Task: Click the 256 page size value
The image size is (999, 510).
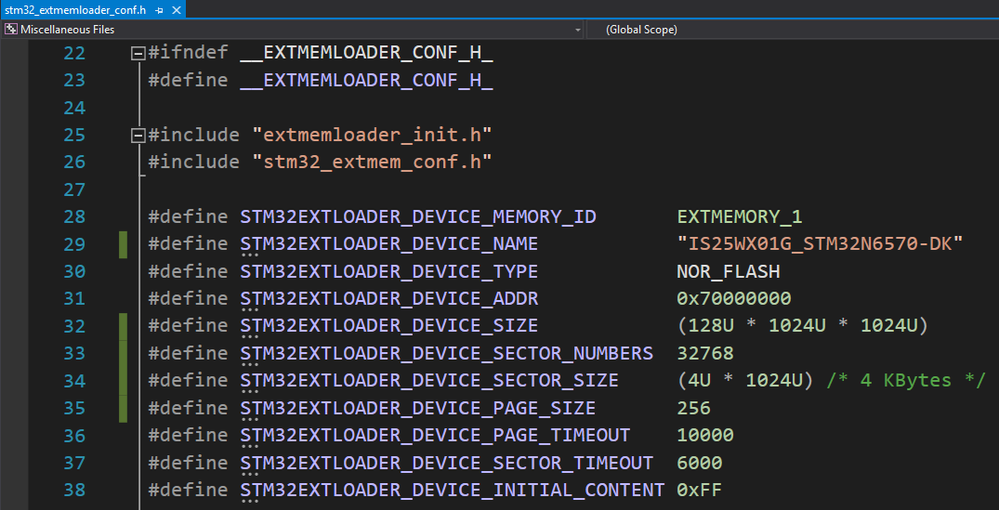Action: click(x=694, y=408)
